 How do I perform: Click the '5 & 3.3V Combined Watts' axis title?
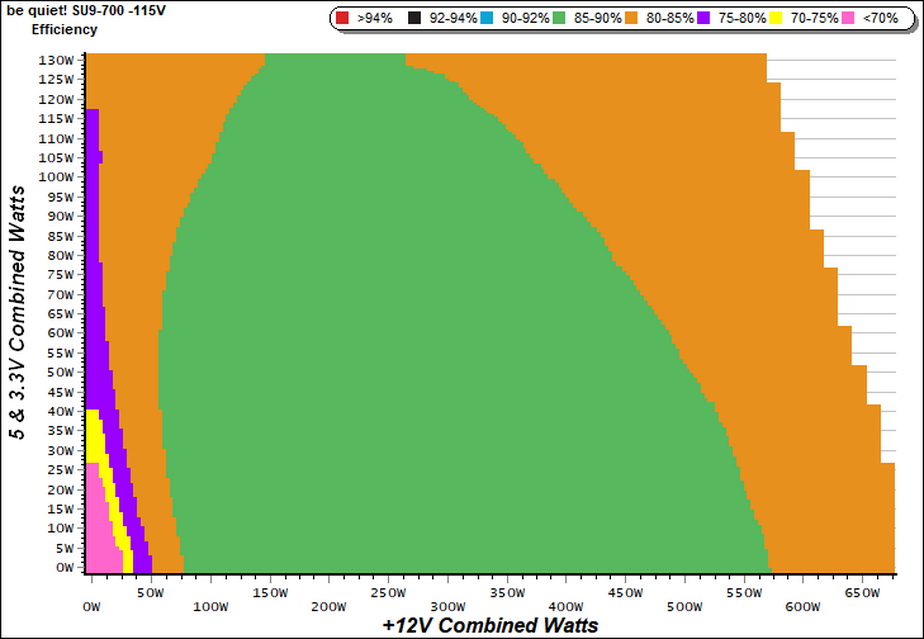[x=18, y=312]
